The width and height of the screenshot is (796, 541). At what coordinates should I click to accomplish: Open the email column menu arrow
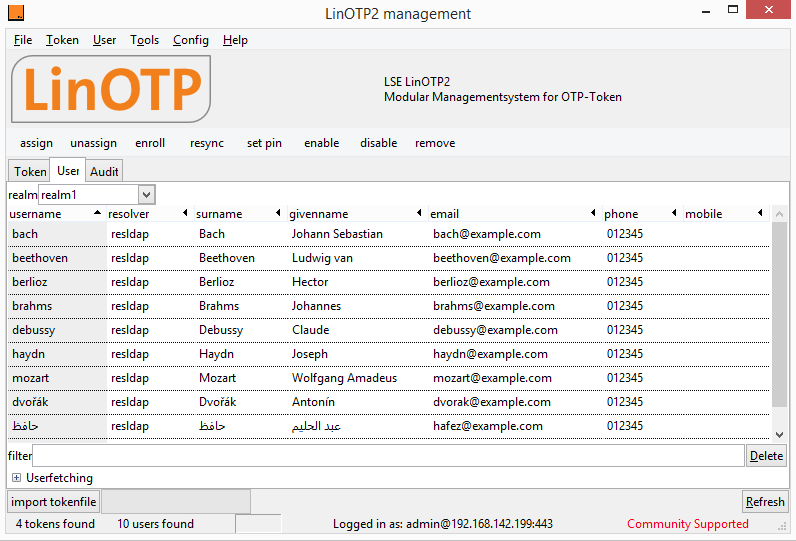click(x=593, y=213)
